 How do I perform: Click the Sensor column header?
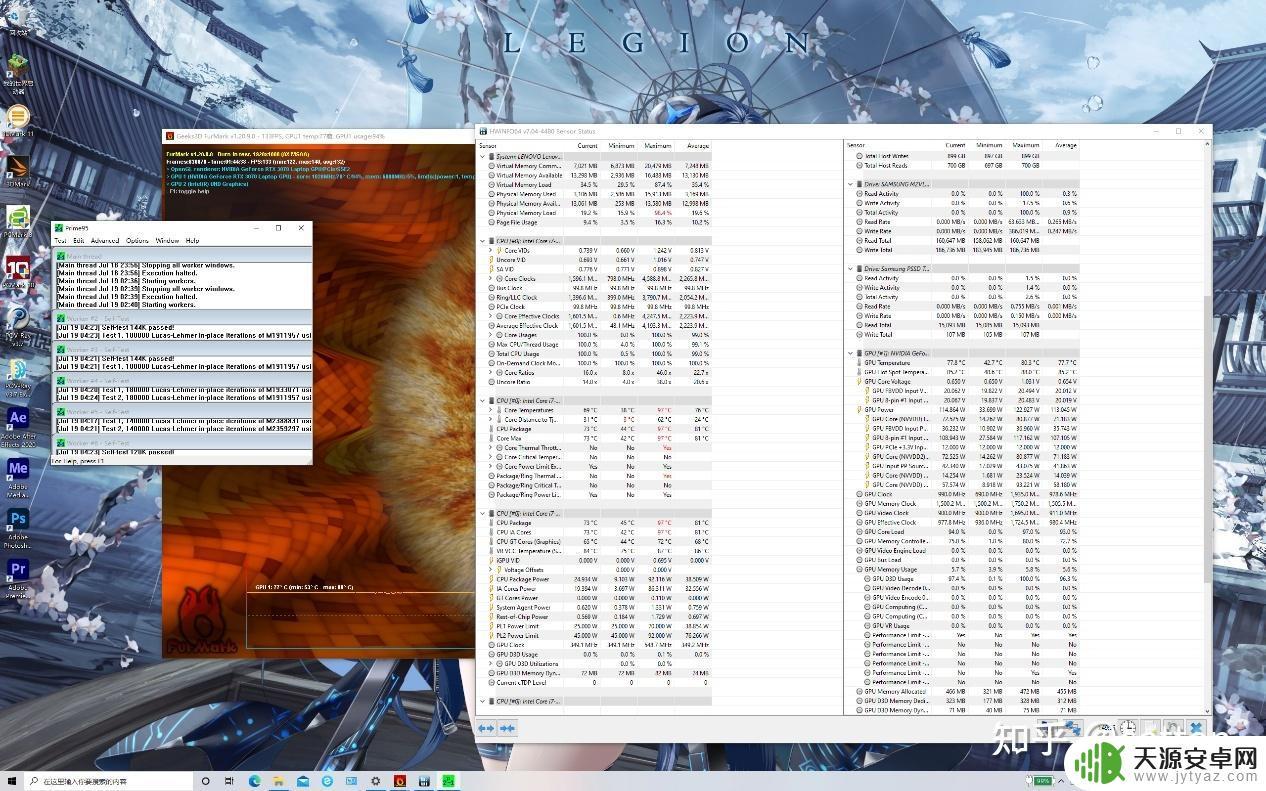click(x=487, y=146)
